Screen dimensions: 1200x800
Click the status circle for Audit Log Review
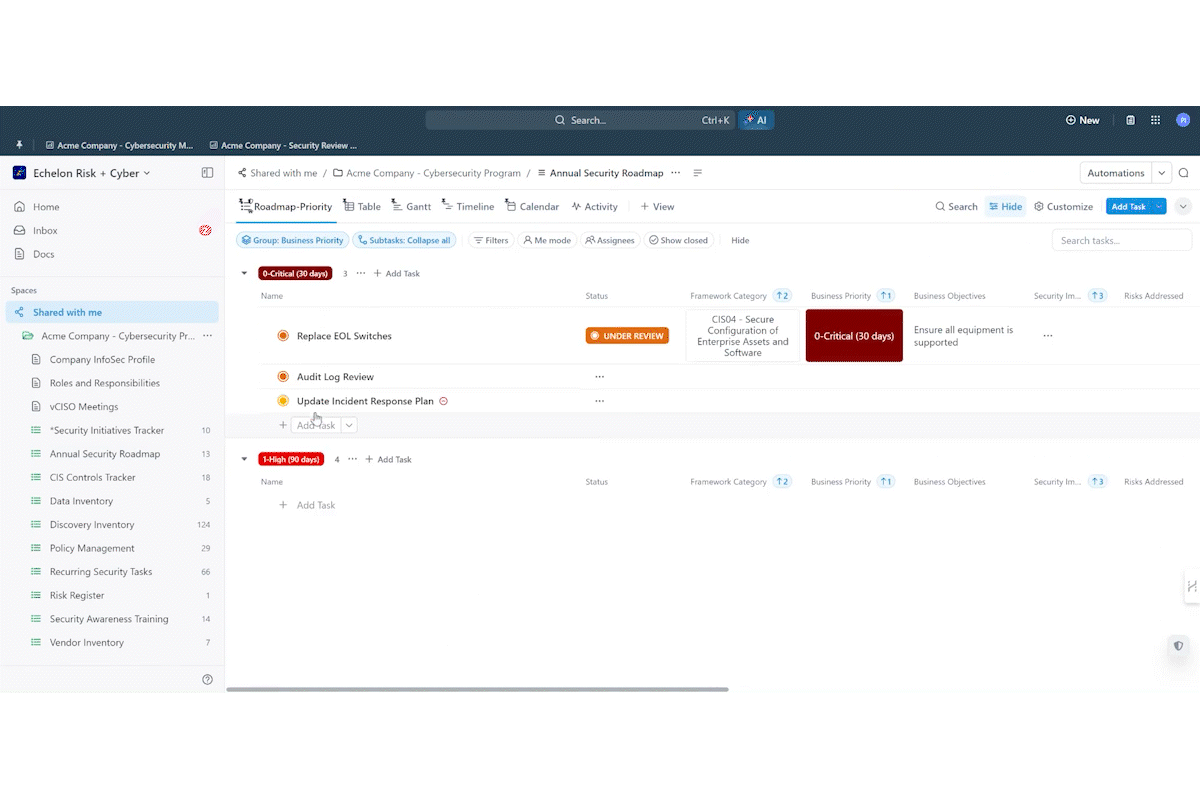[x=283, y=377]
